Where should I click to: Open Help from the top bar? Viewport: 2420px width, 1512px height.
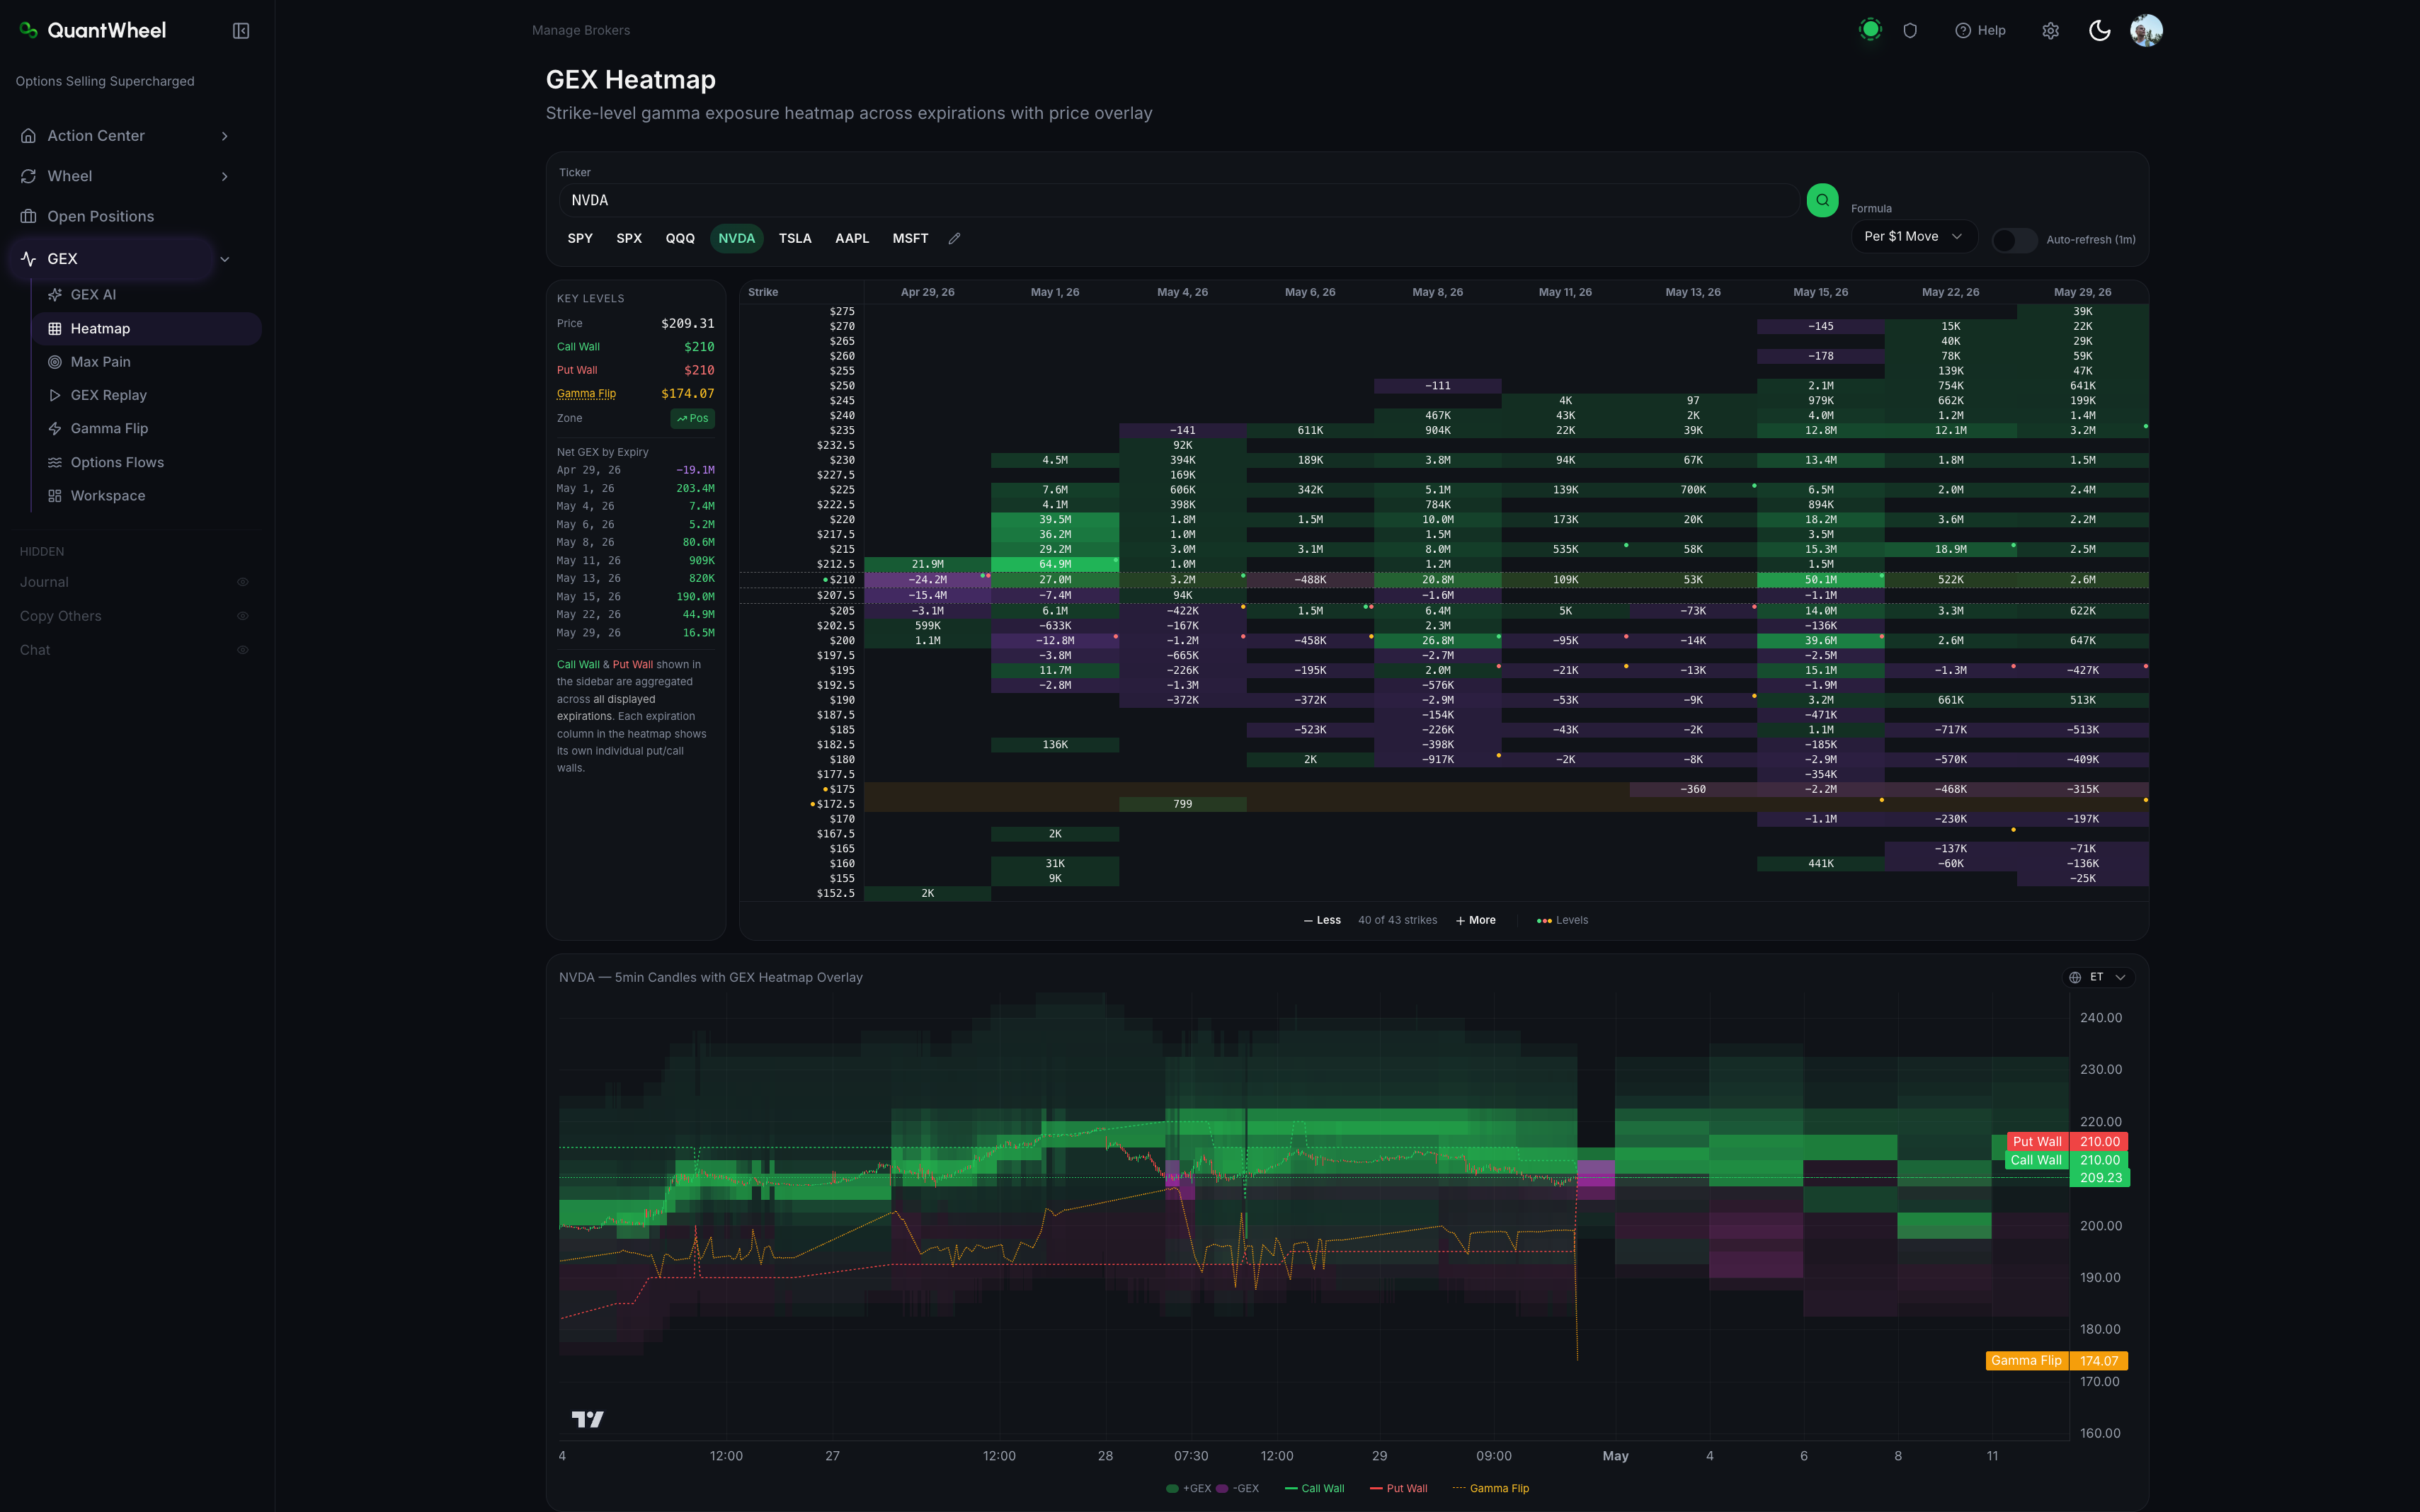(x=1980, y=30)
